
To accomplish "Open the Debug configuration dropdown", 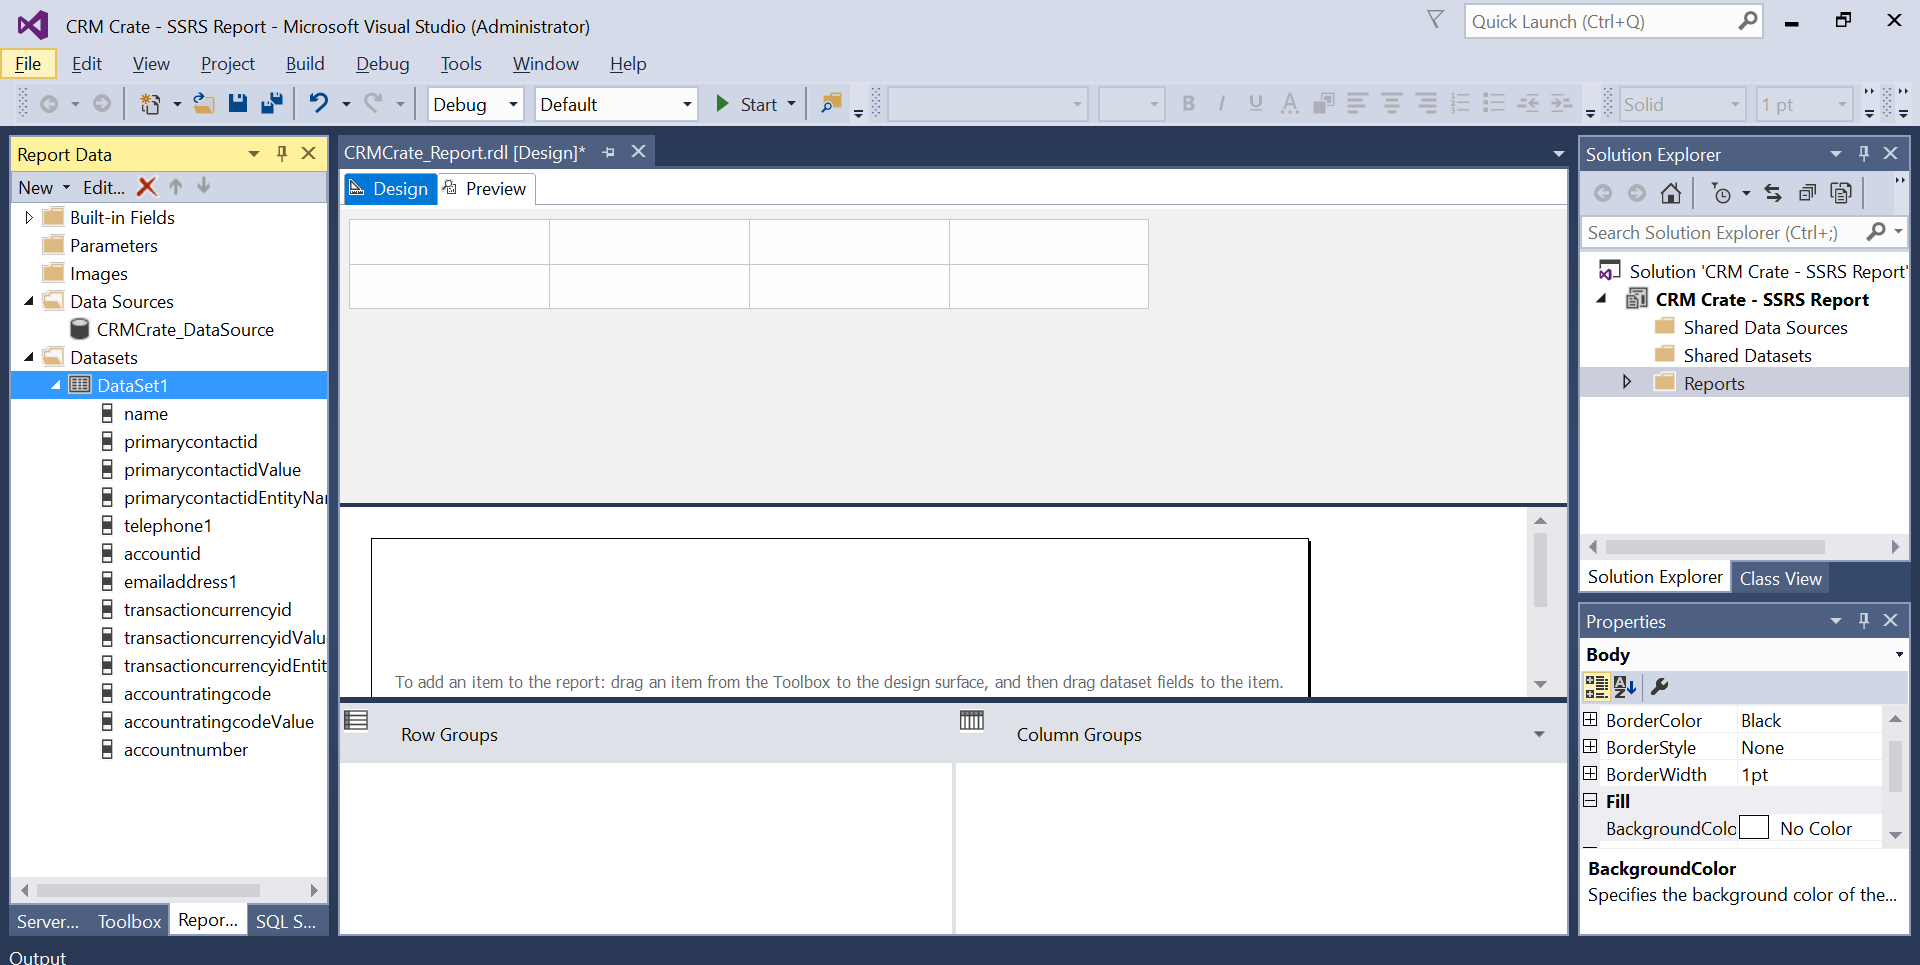I will coord(474,103).
